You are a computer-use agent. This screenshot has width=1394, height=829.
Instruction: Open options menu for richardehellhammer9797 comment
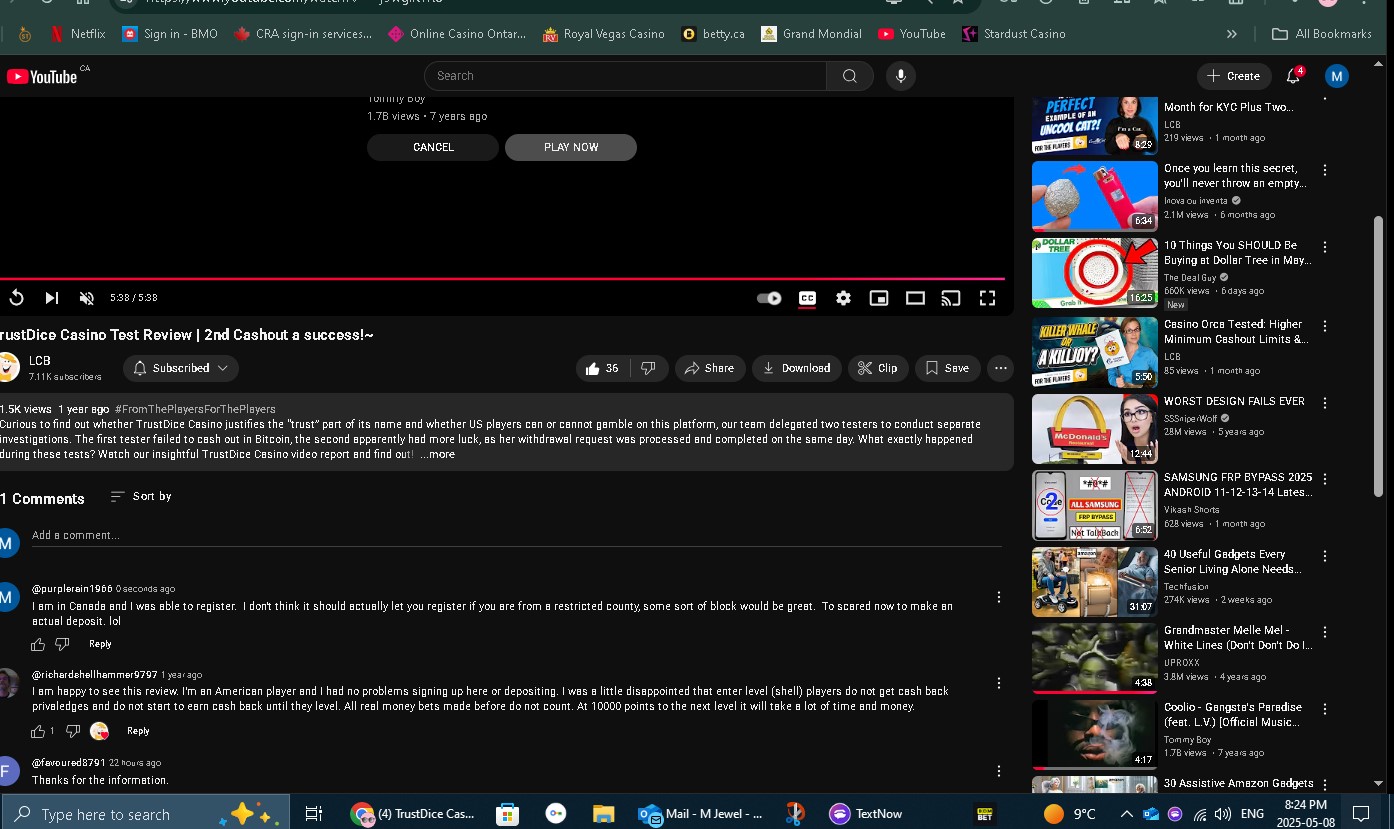click(998, 683)
